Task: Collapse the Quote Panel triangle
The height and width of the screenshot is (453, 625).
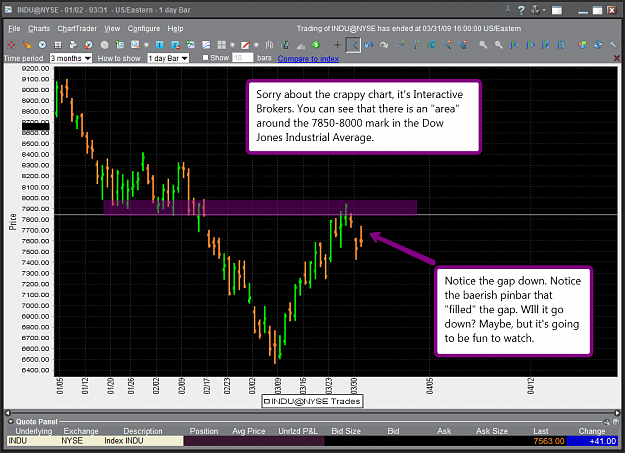Action: click(11, 421)
